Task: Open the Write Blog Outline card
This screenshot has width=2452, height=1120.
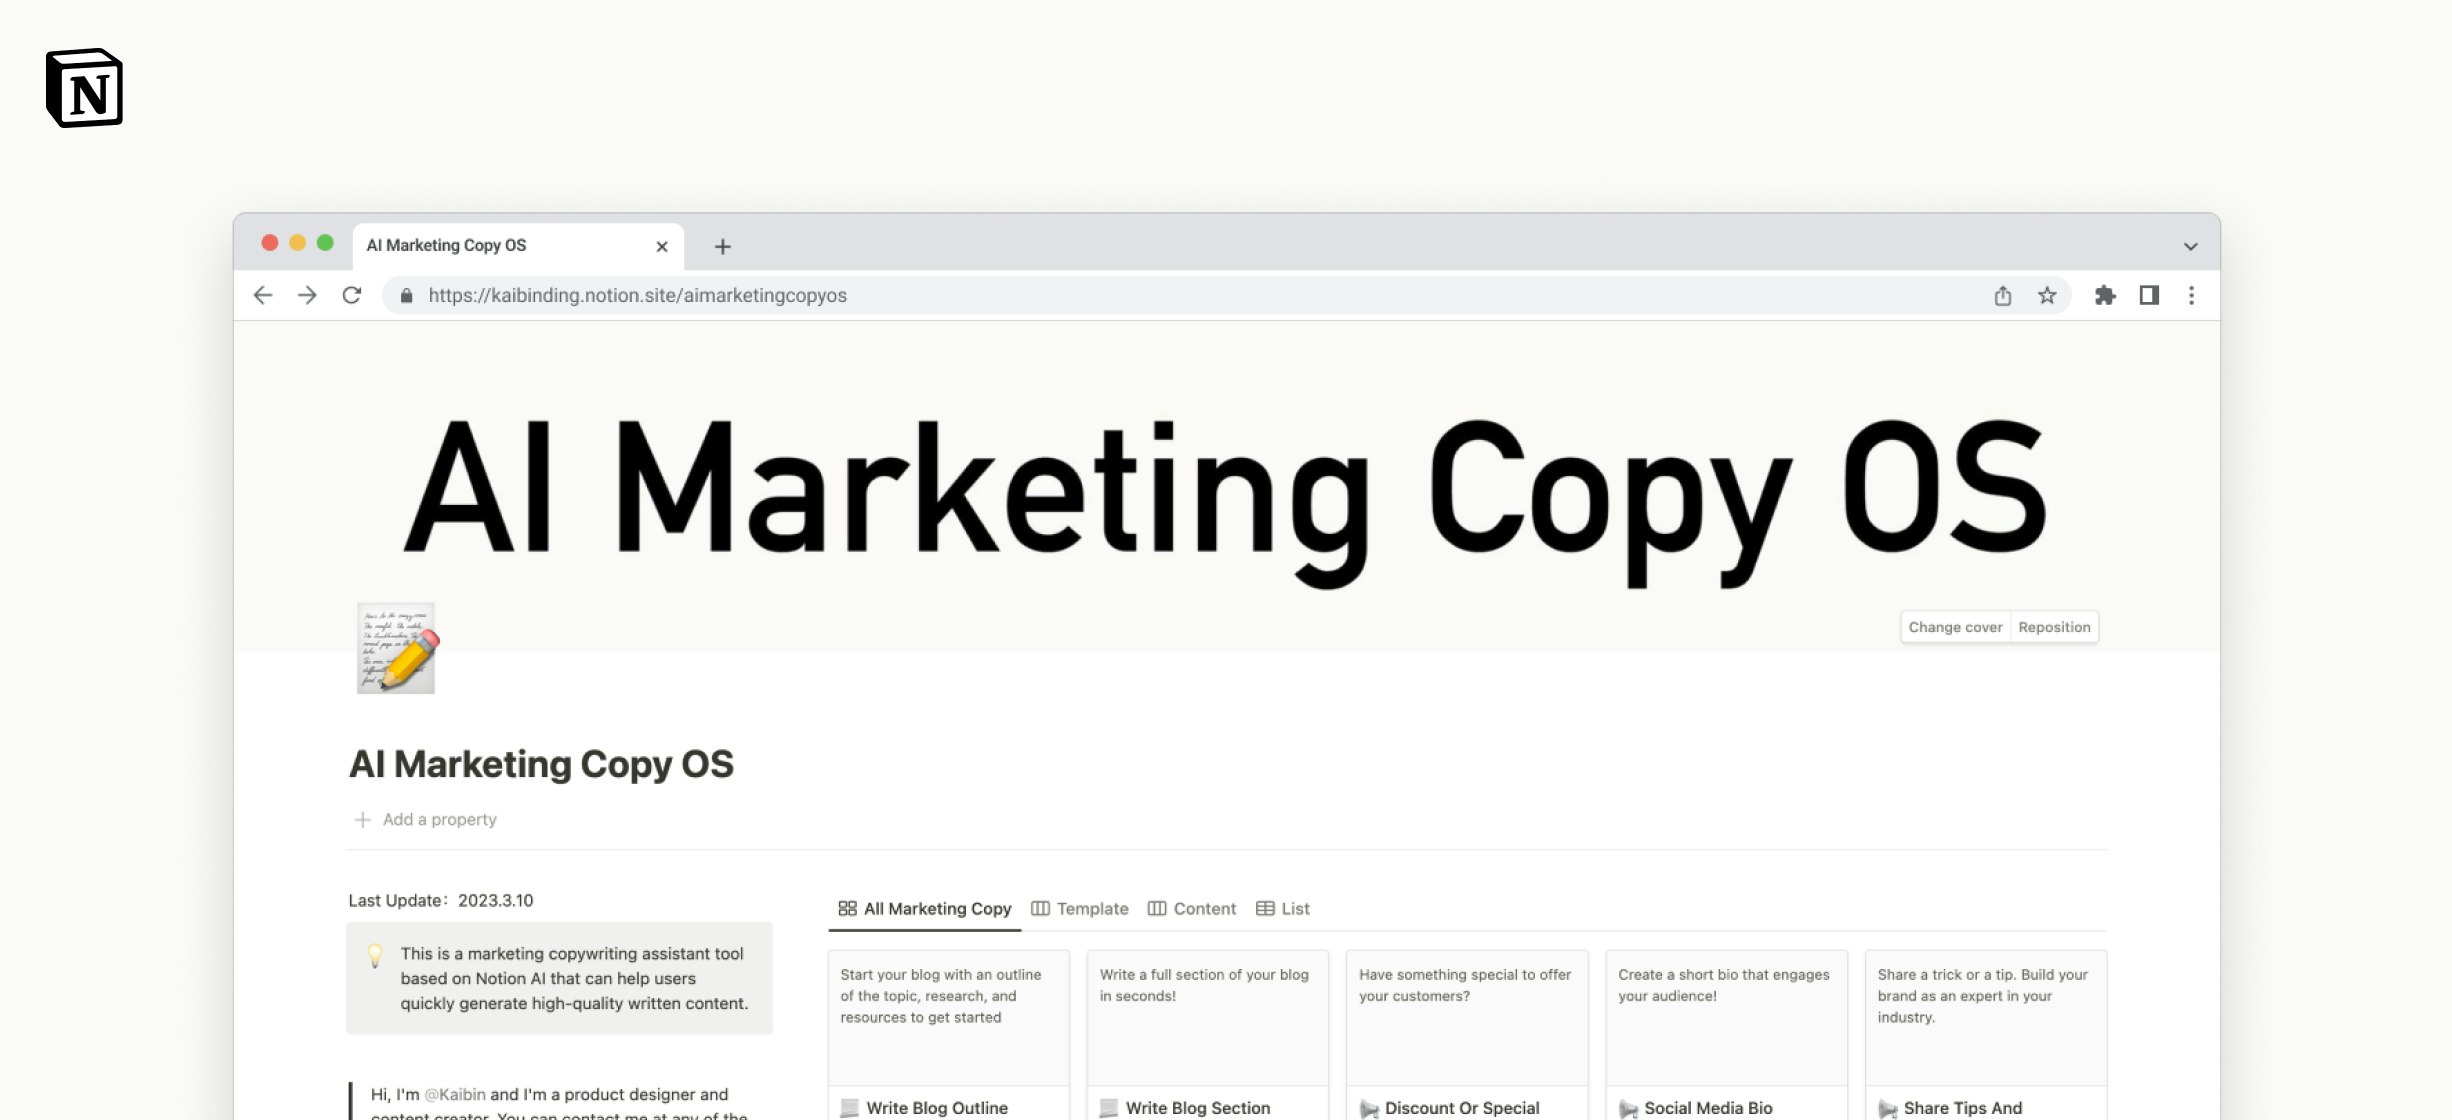Action: (x=948, y=1035)
